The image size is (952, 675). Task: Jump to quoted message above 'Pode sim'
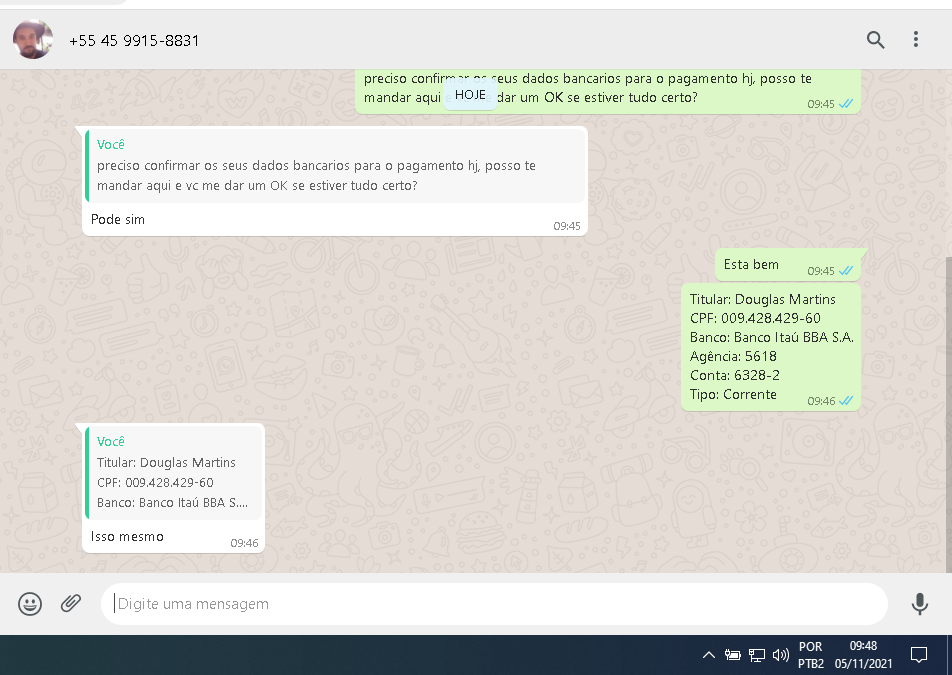pos(334,166)
